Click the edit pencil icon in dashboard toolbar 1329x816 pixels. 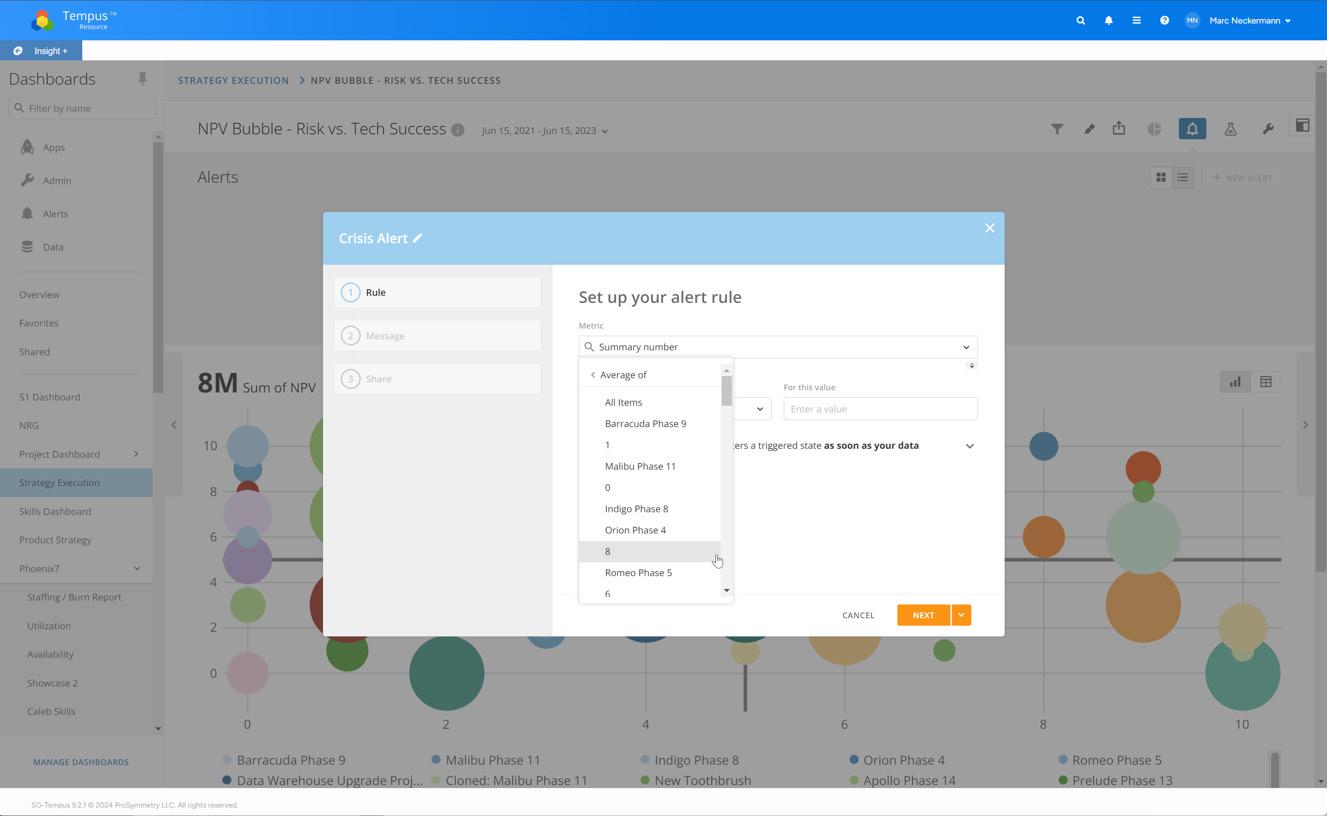click(x=1089, y=129)
